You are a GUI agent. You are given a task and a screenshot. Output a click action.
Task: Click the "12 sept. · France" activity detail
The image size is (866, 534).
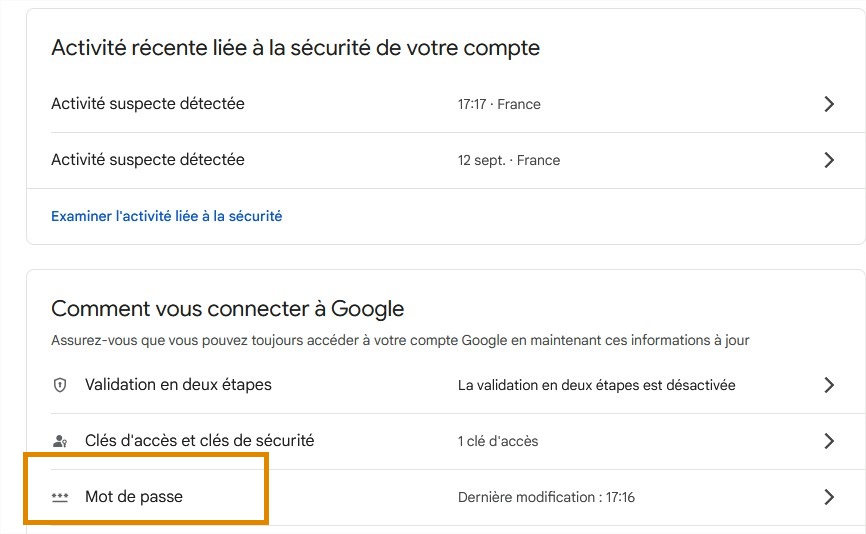pos(509,160)
